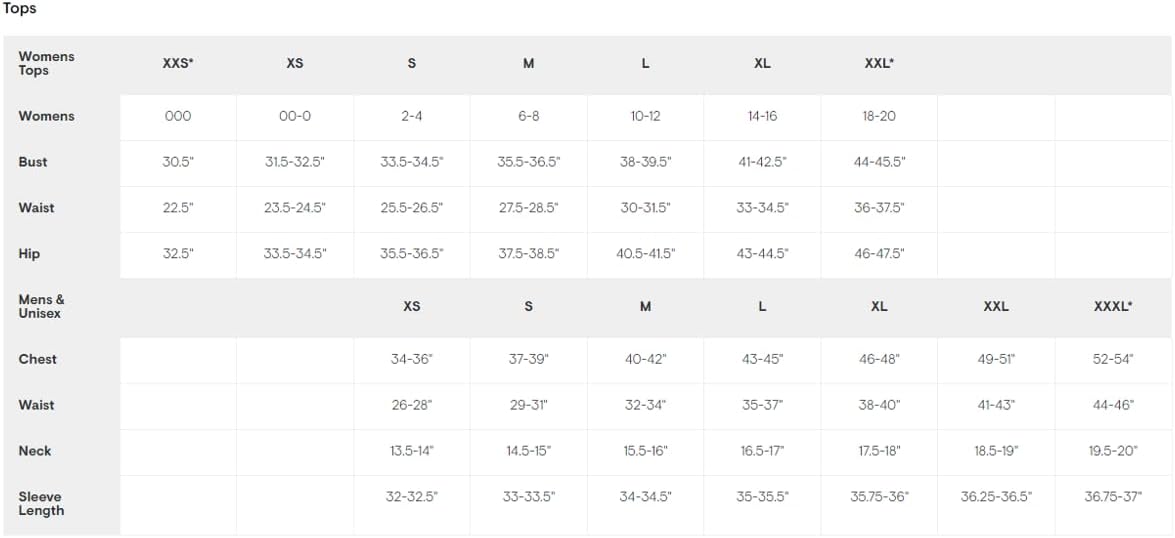Click the 26-28" mens waist cell
Image resolution: width=1175 pixels, height=538 pixels.
(411, 405)
